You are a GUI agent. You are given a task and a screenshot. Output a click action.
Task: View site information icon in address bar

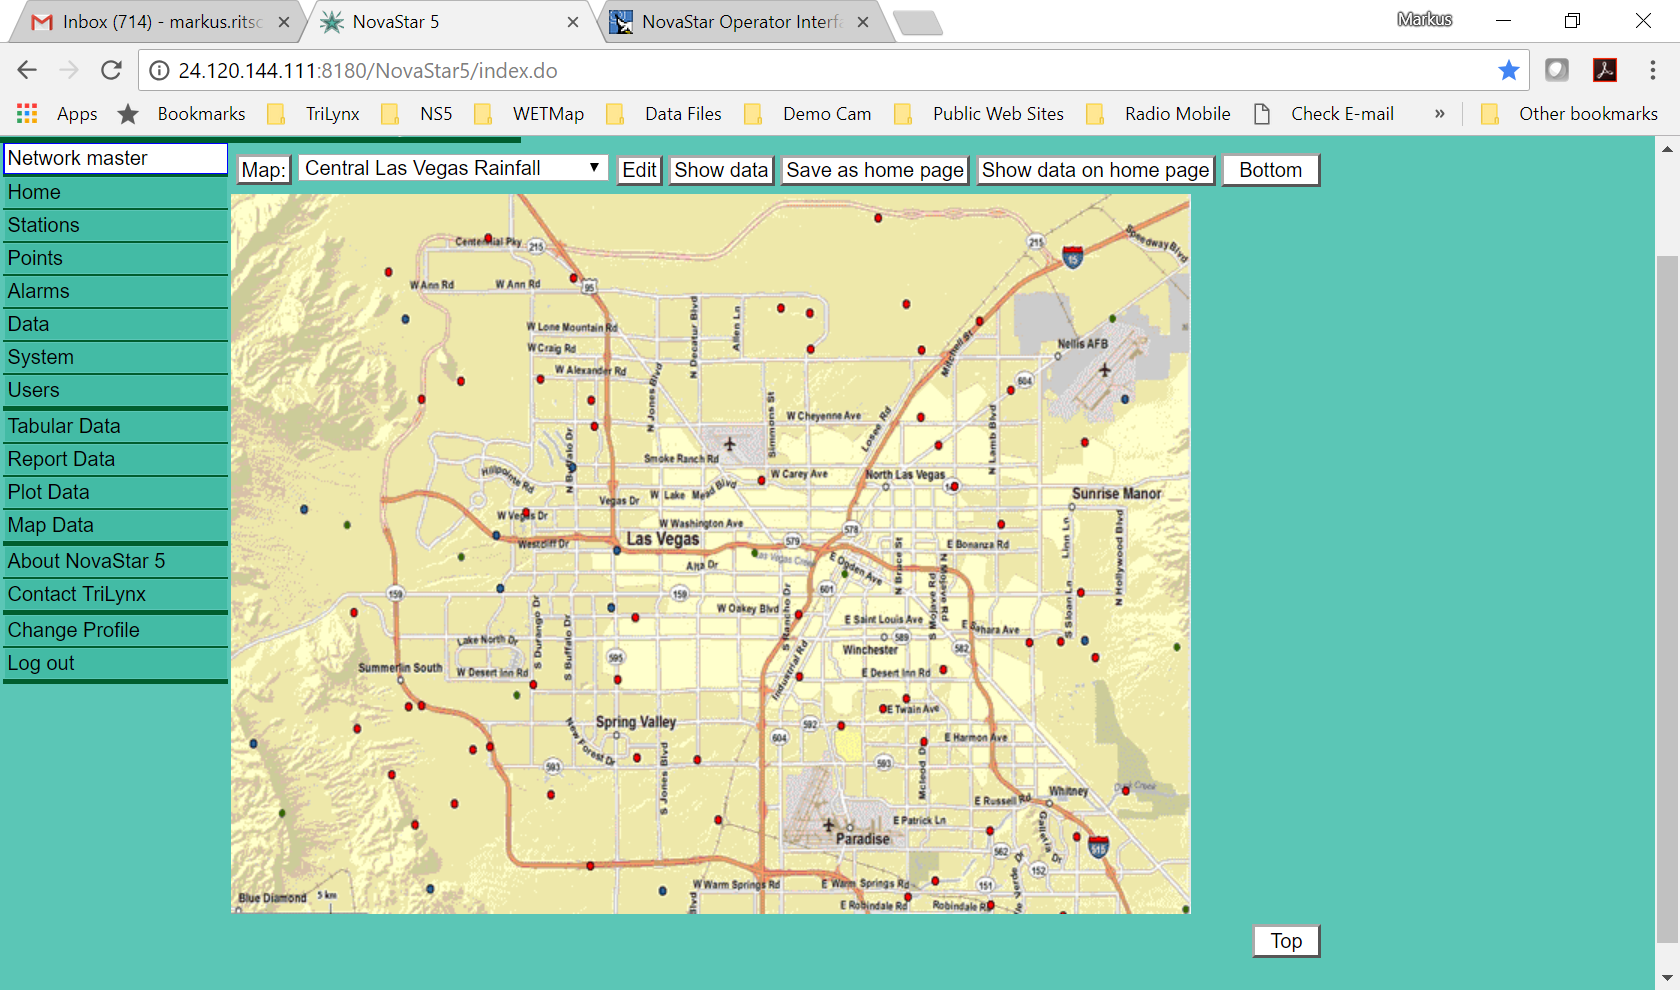(159, 71)
